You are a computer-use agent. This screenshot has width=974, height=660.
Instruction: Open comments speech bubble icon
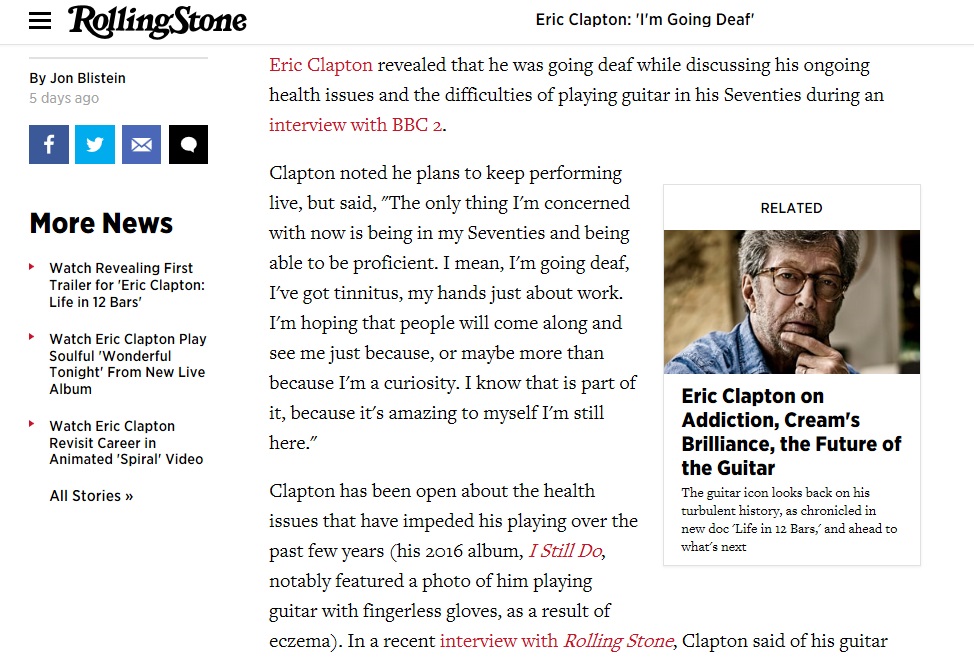188,144
